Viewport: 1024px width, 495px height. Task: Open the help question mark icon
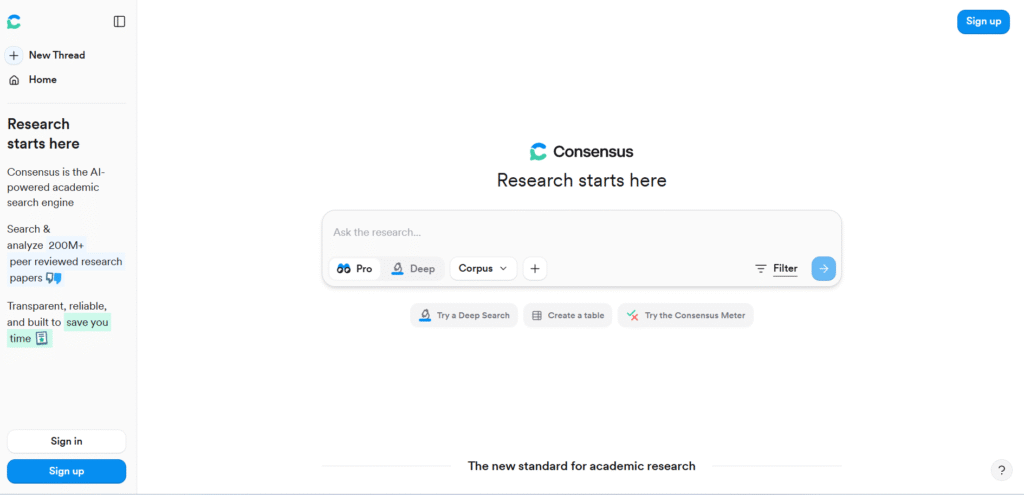1001,470
